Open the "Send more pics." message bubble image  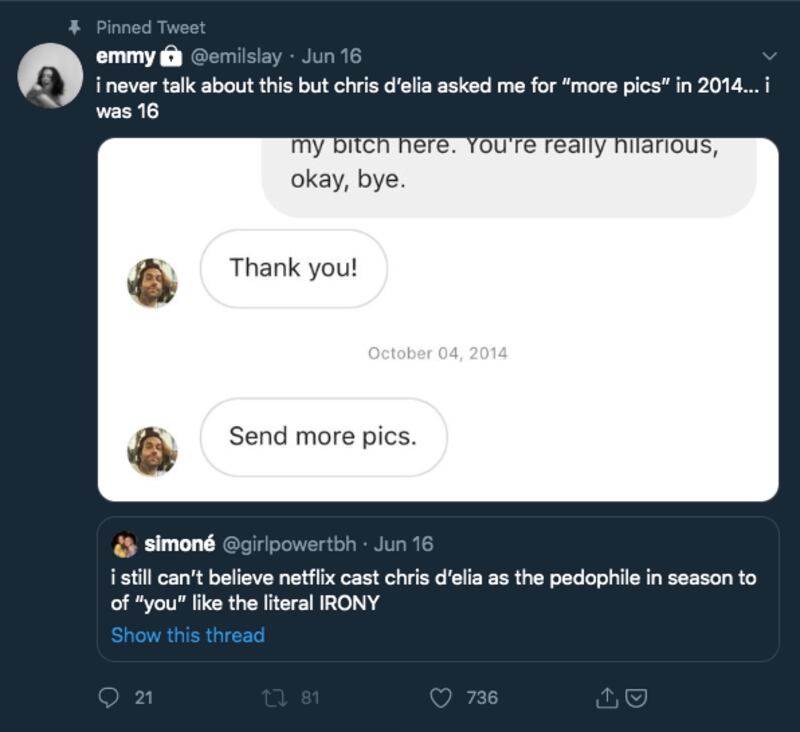tap(323, 437)
